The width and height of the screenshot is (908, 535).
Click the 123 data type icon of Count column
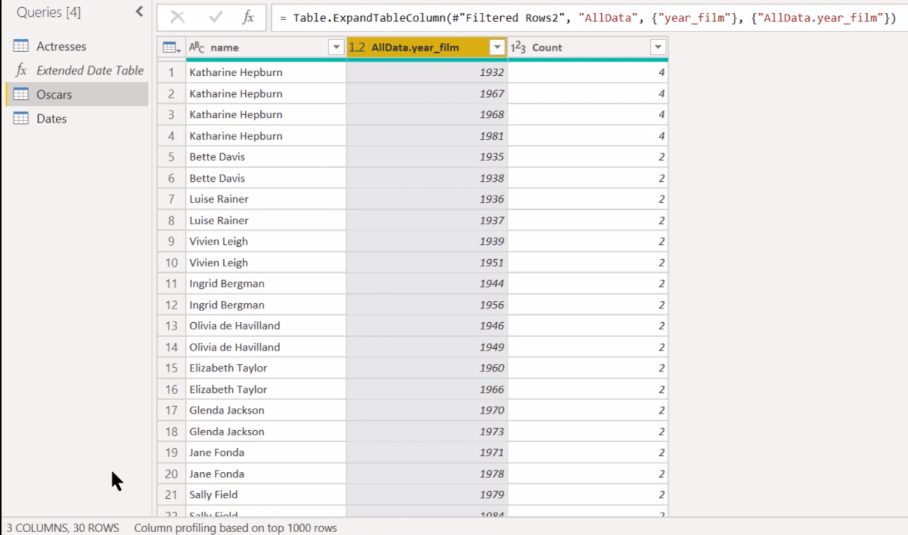click(518, 47)
